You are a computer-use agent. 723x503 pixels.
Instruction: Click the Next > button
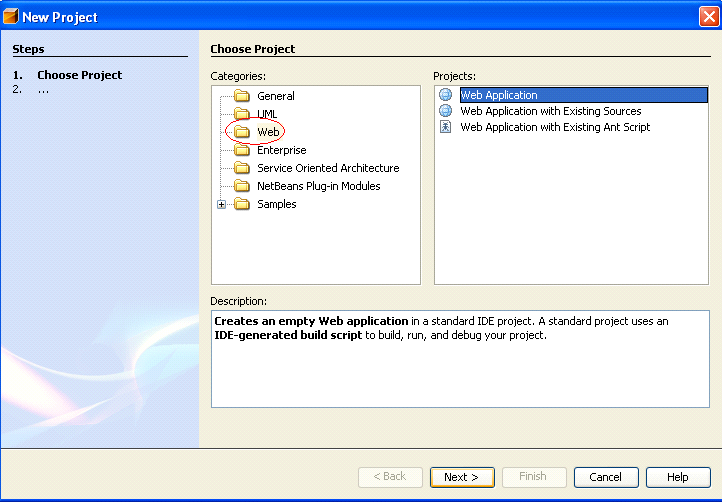(x=462, y=477)
